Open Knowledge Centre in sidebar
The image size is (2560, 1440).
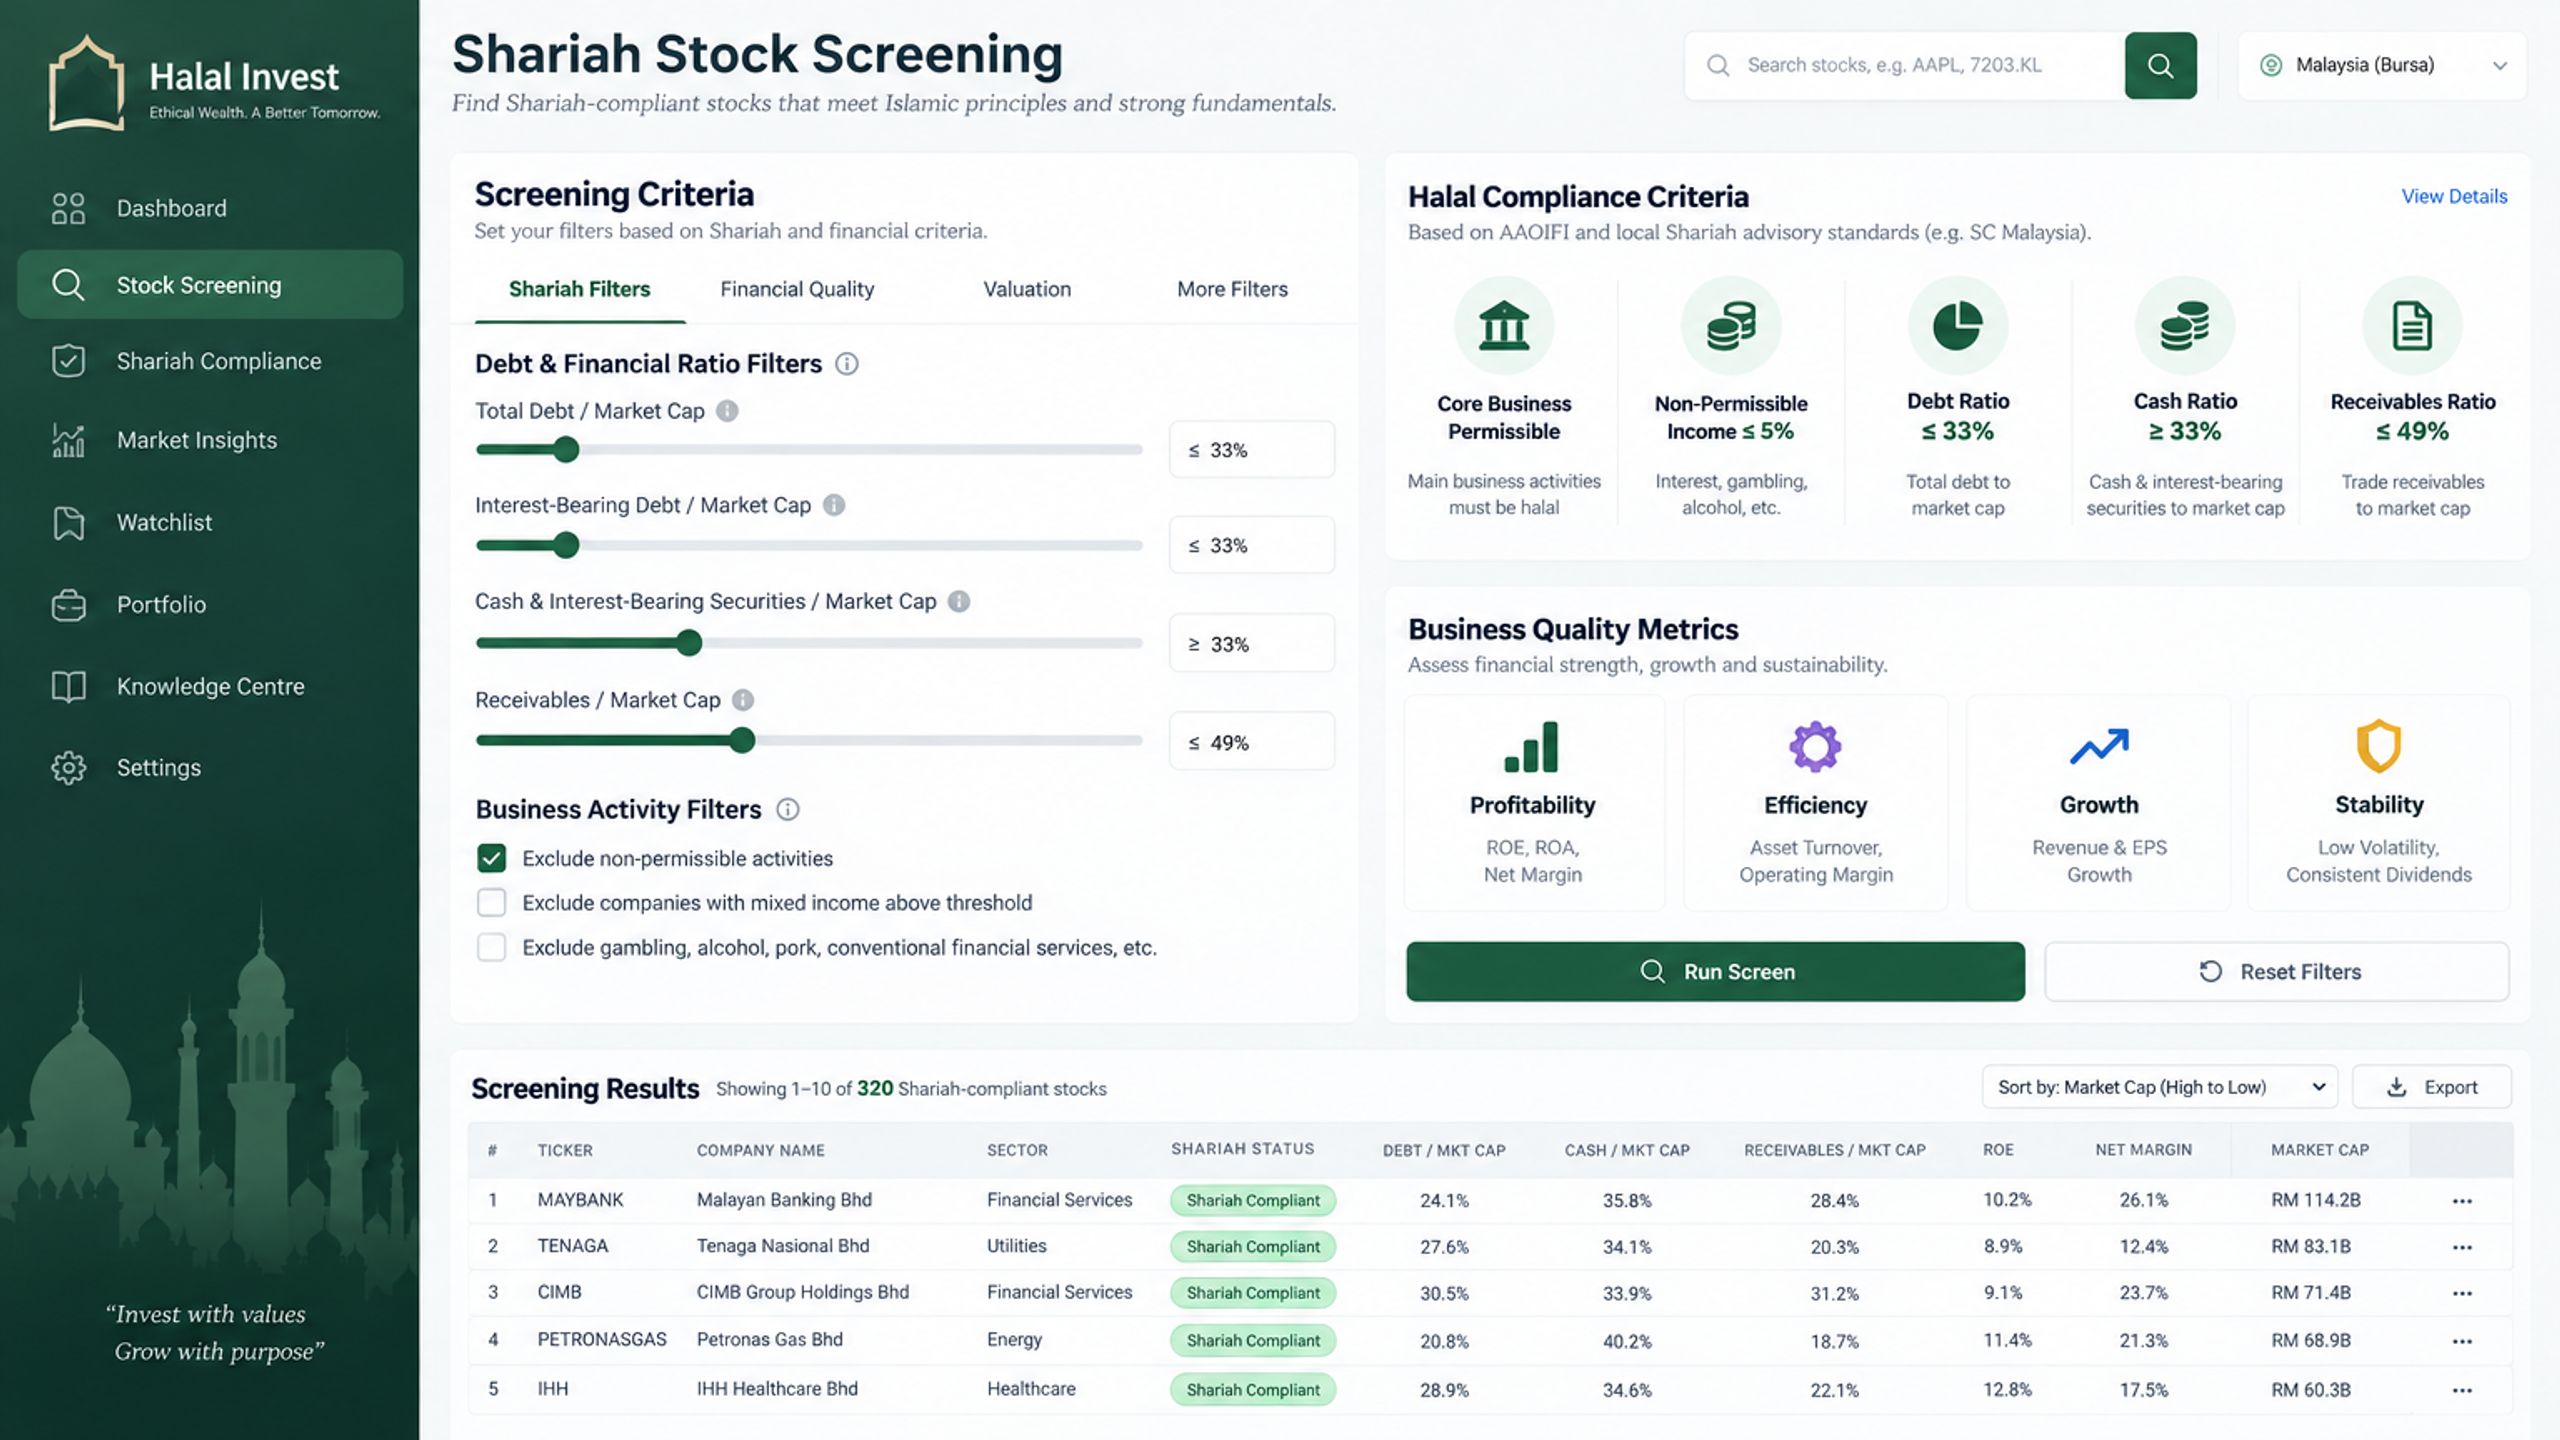coord(210,686)
